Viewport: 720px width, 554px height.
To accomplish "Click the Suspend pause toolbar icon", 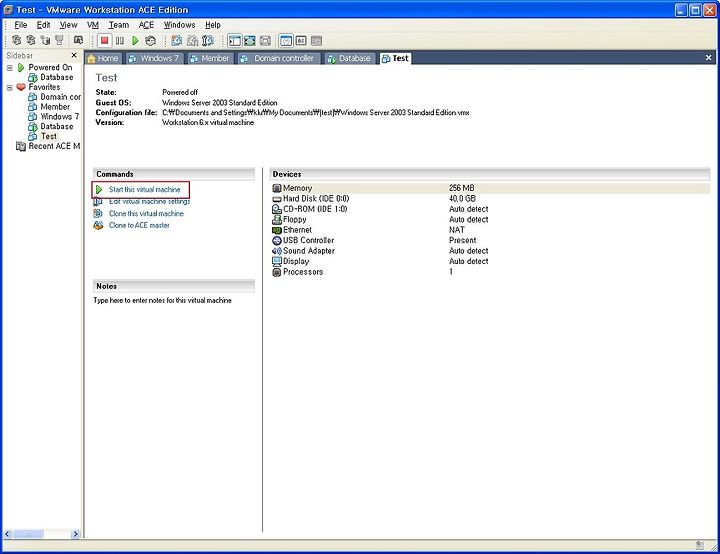I will [x=120, y=41].
